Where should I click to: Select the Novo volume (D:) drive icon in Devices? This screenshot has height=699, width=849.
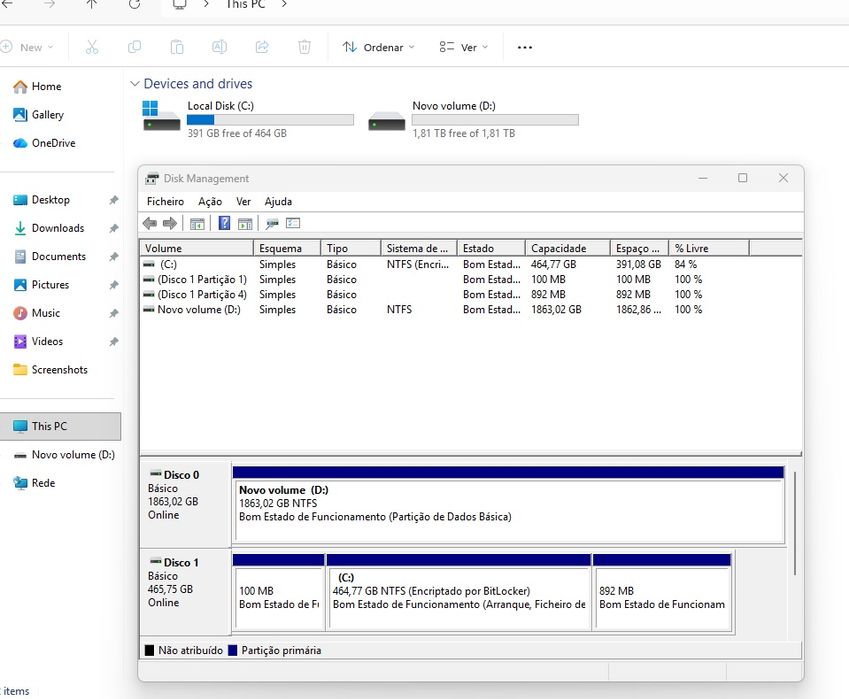point(387,120)
